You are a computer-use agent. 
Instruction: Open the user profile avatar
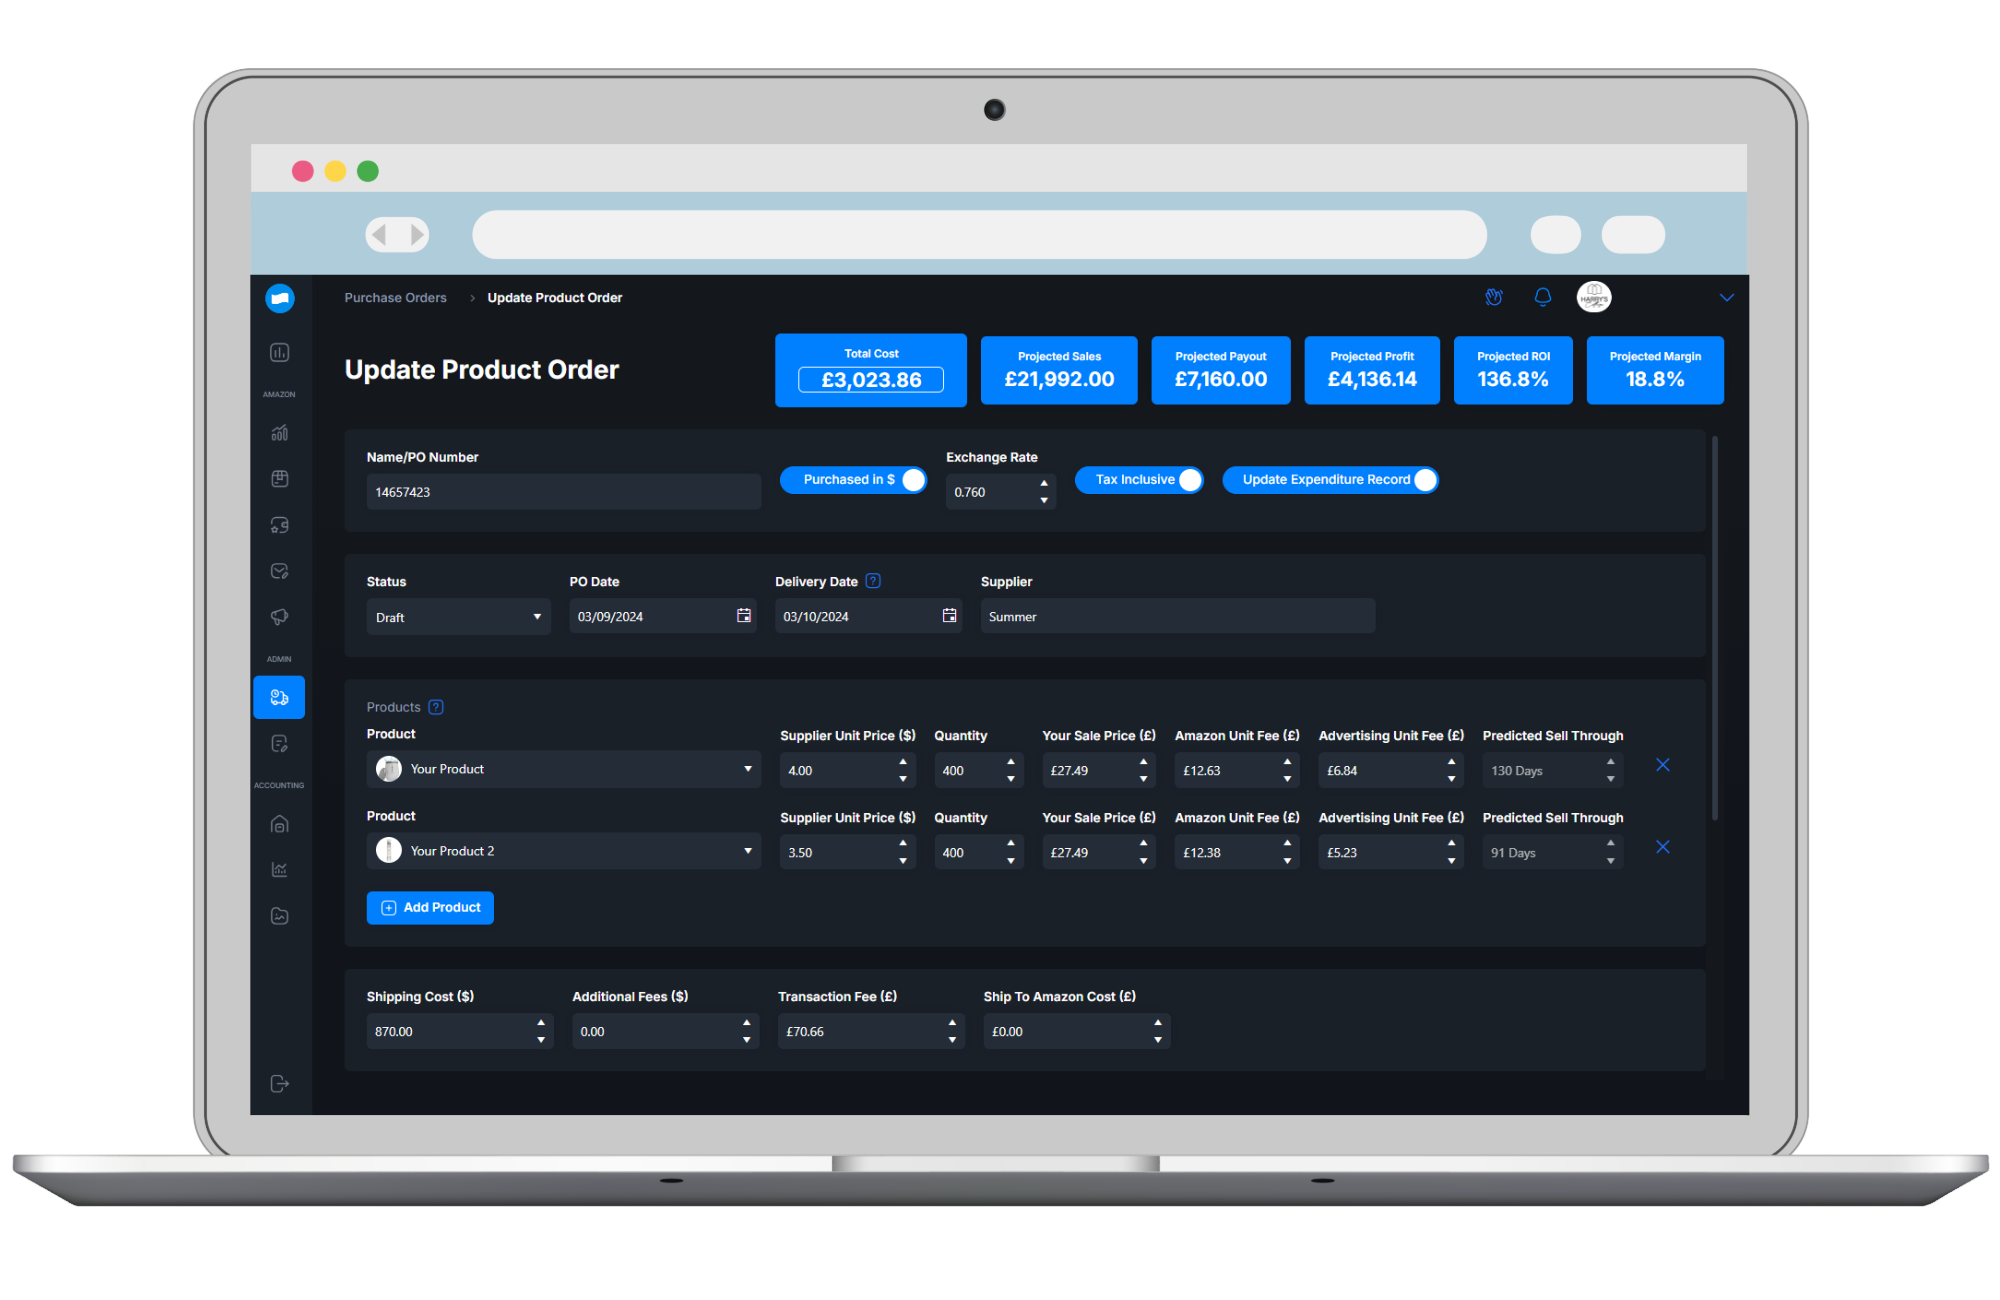click(1594, 297)
